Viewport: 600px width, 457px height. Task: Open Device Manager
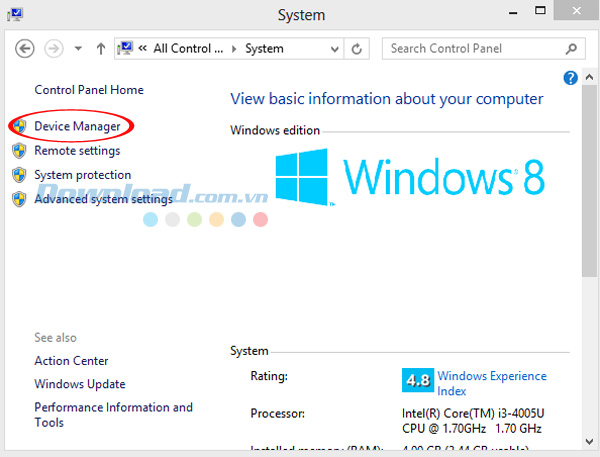[x=77, y=126]
